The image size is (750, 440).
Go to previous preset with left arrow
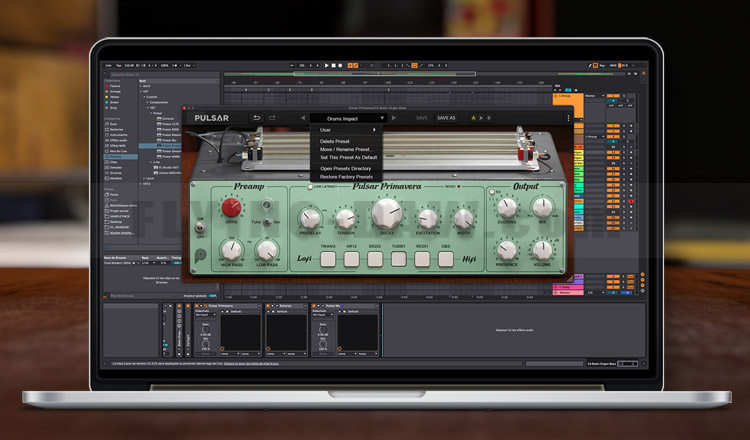click(x=303, y=118)
